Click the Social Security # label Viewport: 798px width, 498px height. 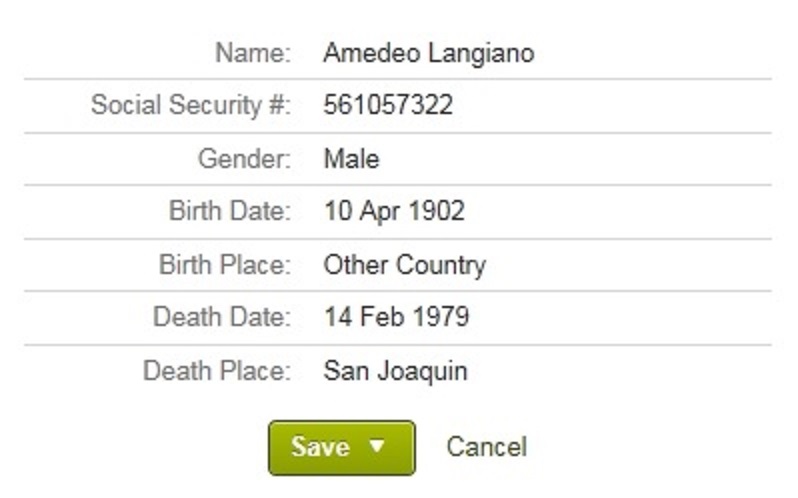(x=190, y=105)
